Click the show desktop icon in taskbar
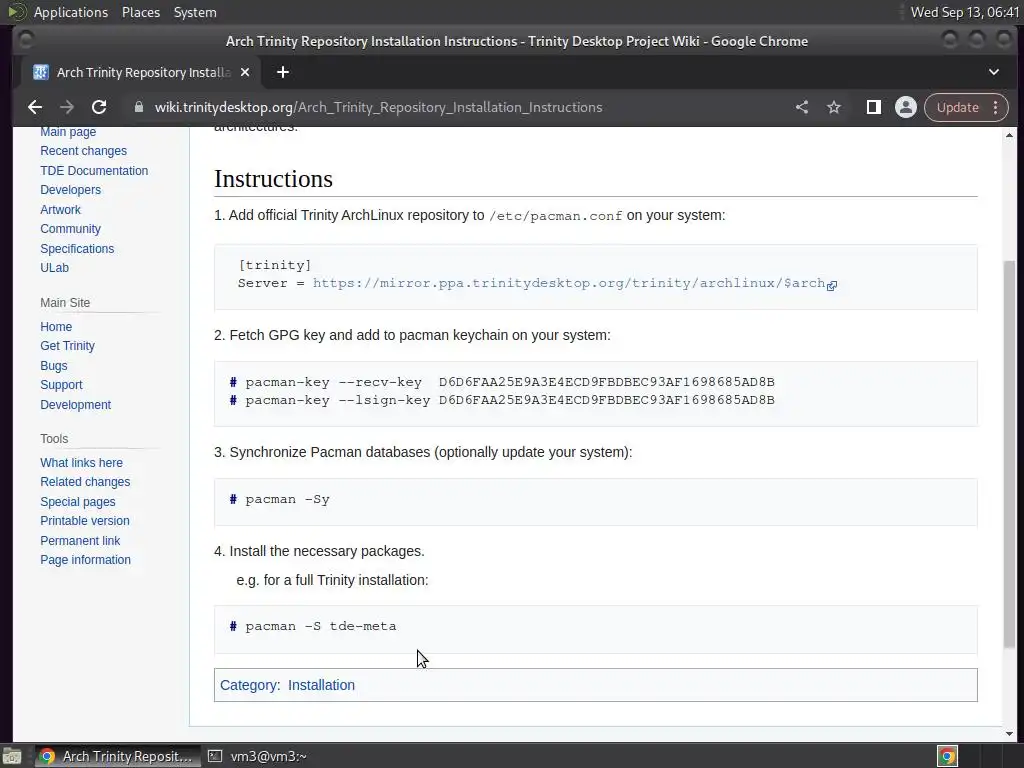Viewport: 1024px width, 768px height. tap(12, 756)
